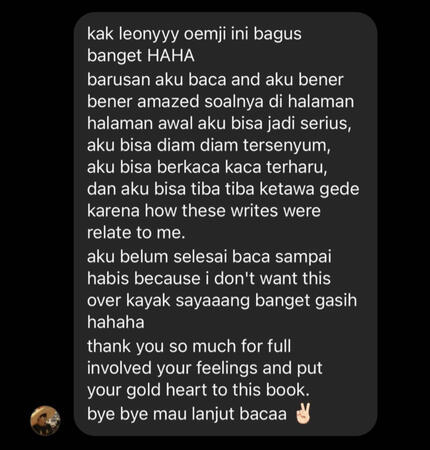Tap the words 'banget HAHA'
The height and width of the screenshot is (450, 430).
click(x=141, y=56)
